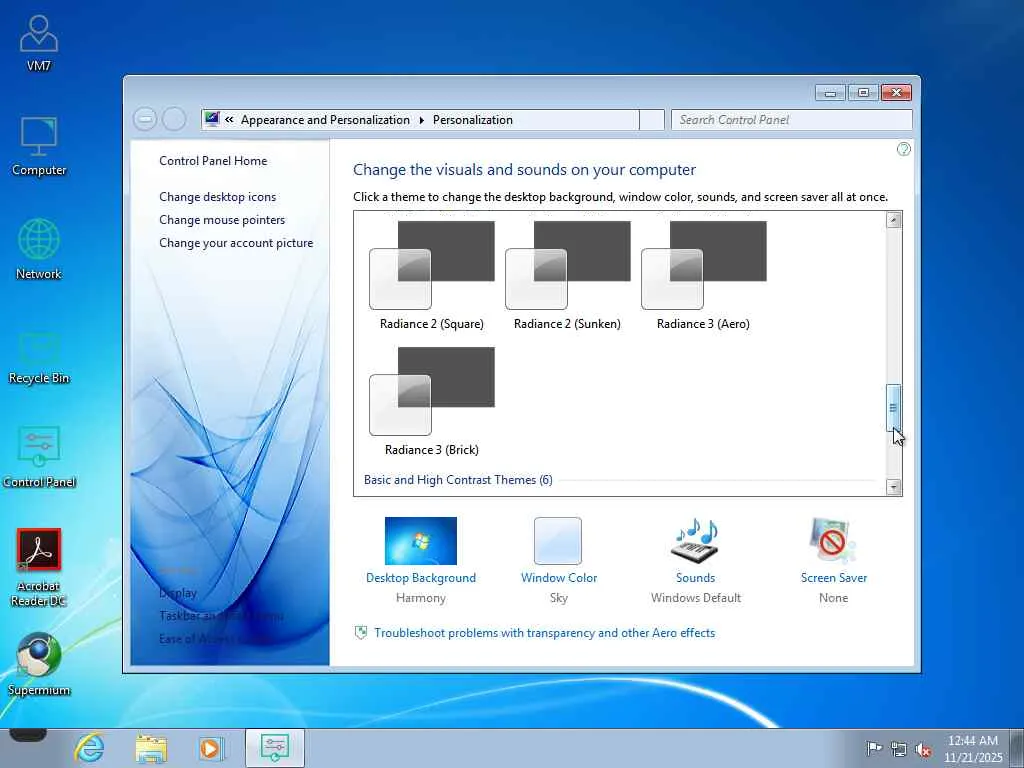Open the Display link in sidebar

click(x=178, y=593)
